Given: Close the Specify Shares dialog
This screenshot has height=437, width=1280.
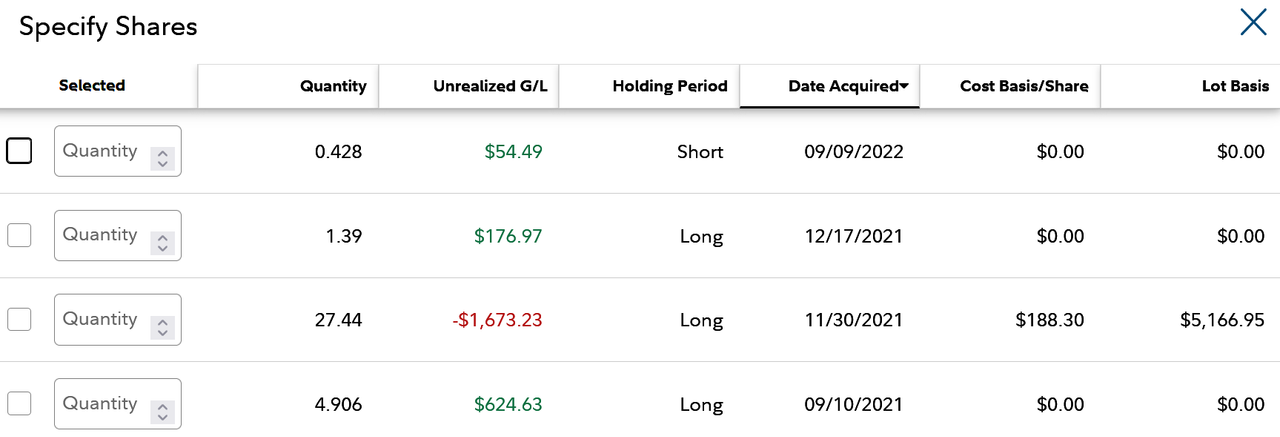Looking at the screenshot, I should click(x=1253, y=22).
